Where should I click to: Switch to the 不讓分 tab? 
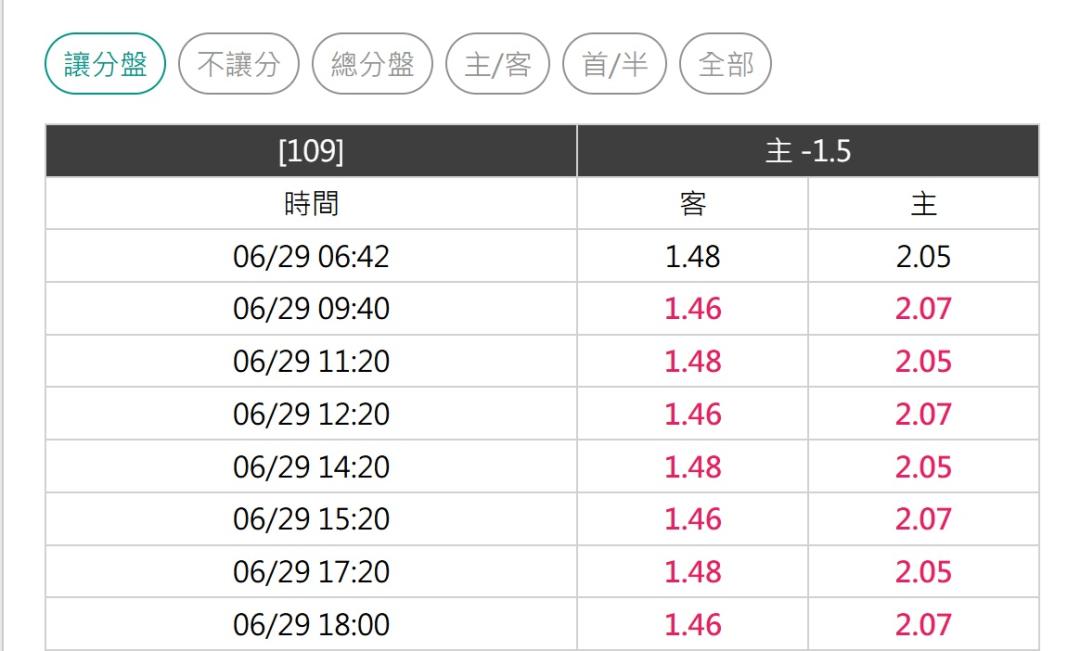pyautogui.click(x=239, y=64)
